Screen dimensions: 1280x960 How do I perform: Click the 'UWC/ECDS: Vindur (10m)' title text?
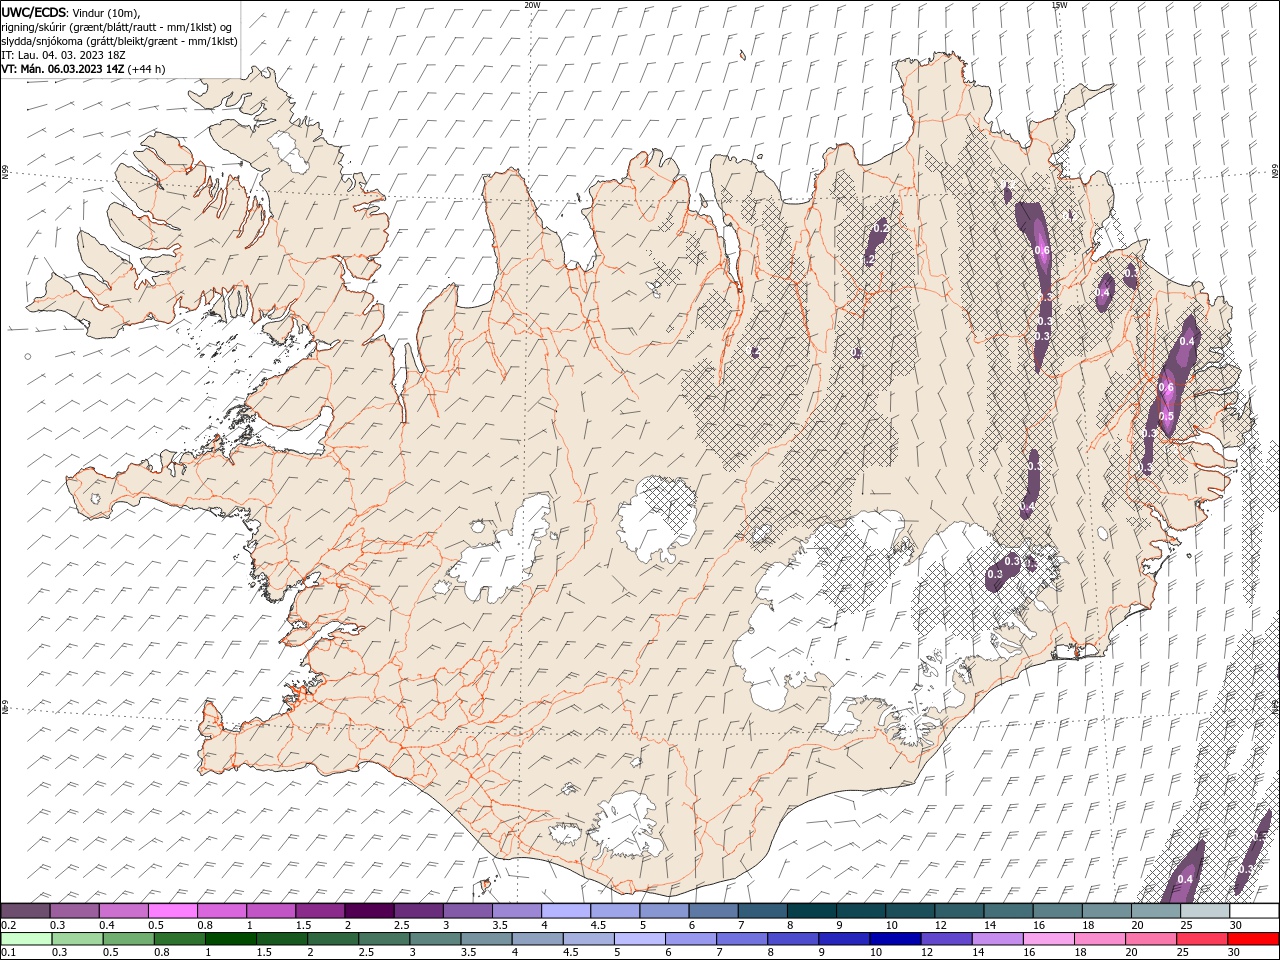click(x=72, y=12)
